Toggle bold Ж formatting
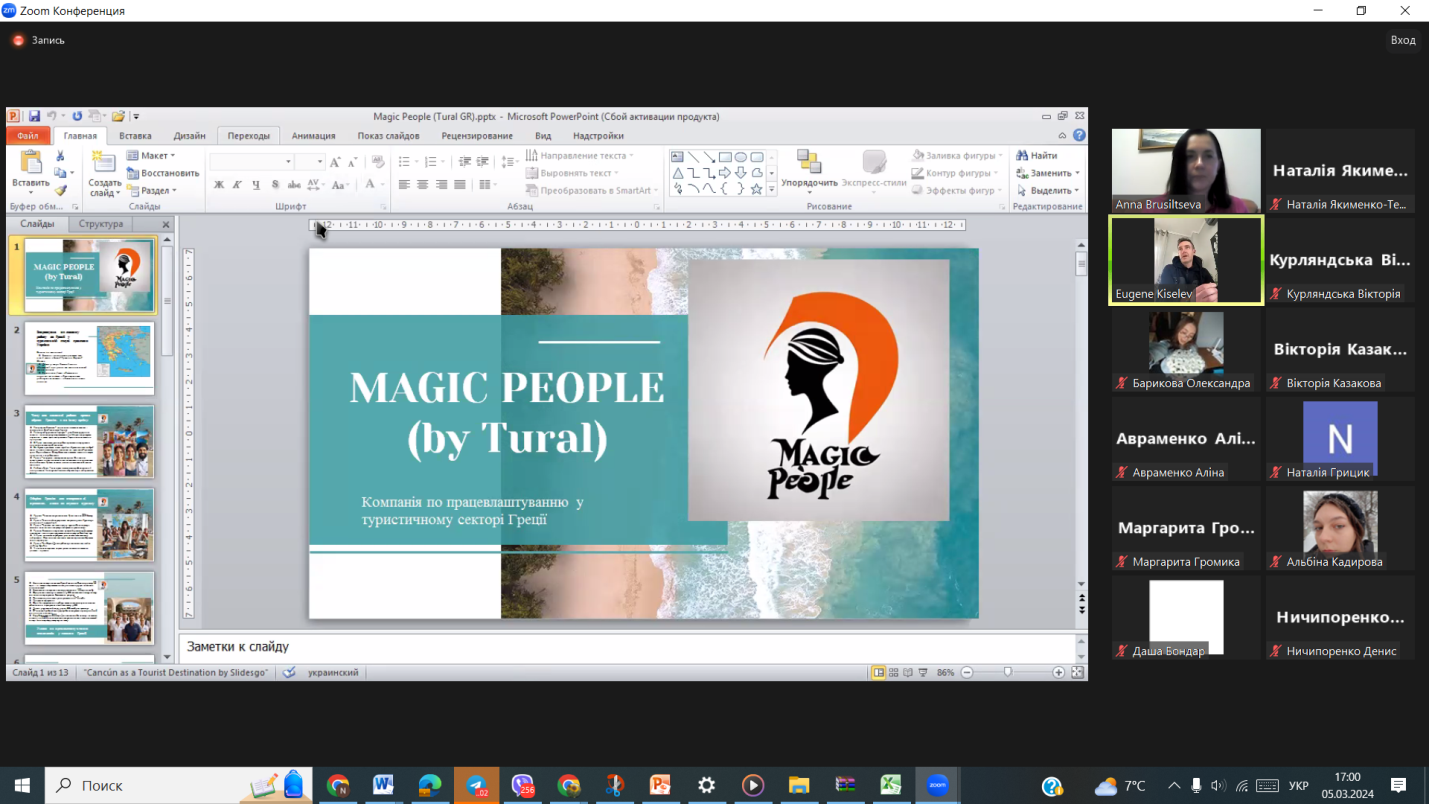The width and height of the screenshot is (1429, 804). coord(219,185)
